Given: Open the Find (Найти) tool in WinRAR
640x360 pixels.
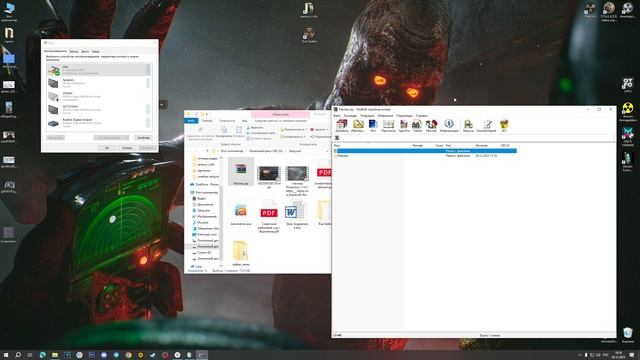Looking at the screenshot, I should (417, 125).
